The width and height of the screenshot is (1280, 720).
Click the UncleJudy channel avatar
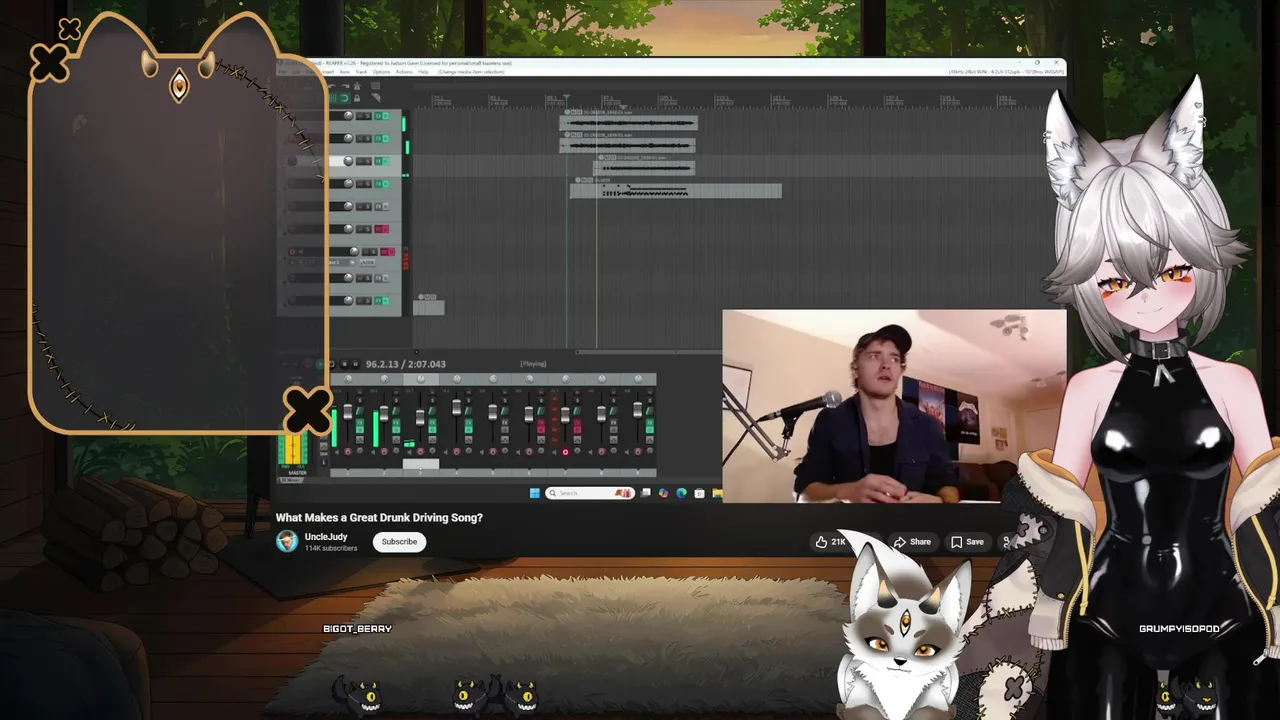pyautogui.click(x=287, y=542)
